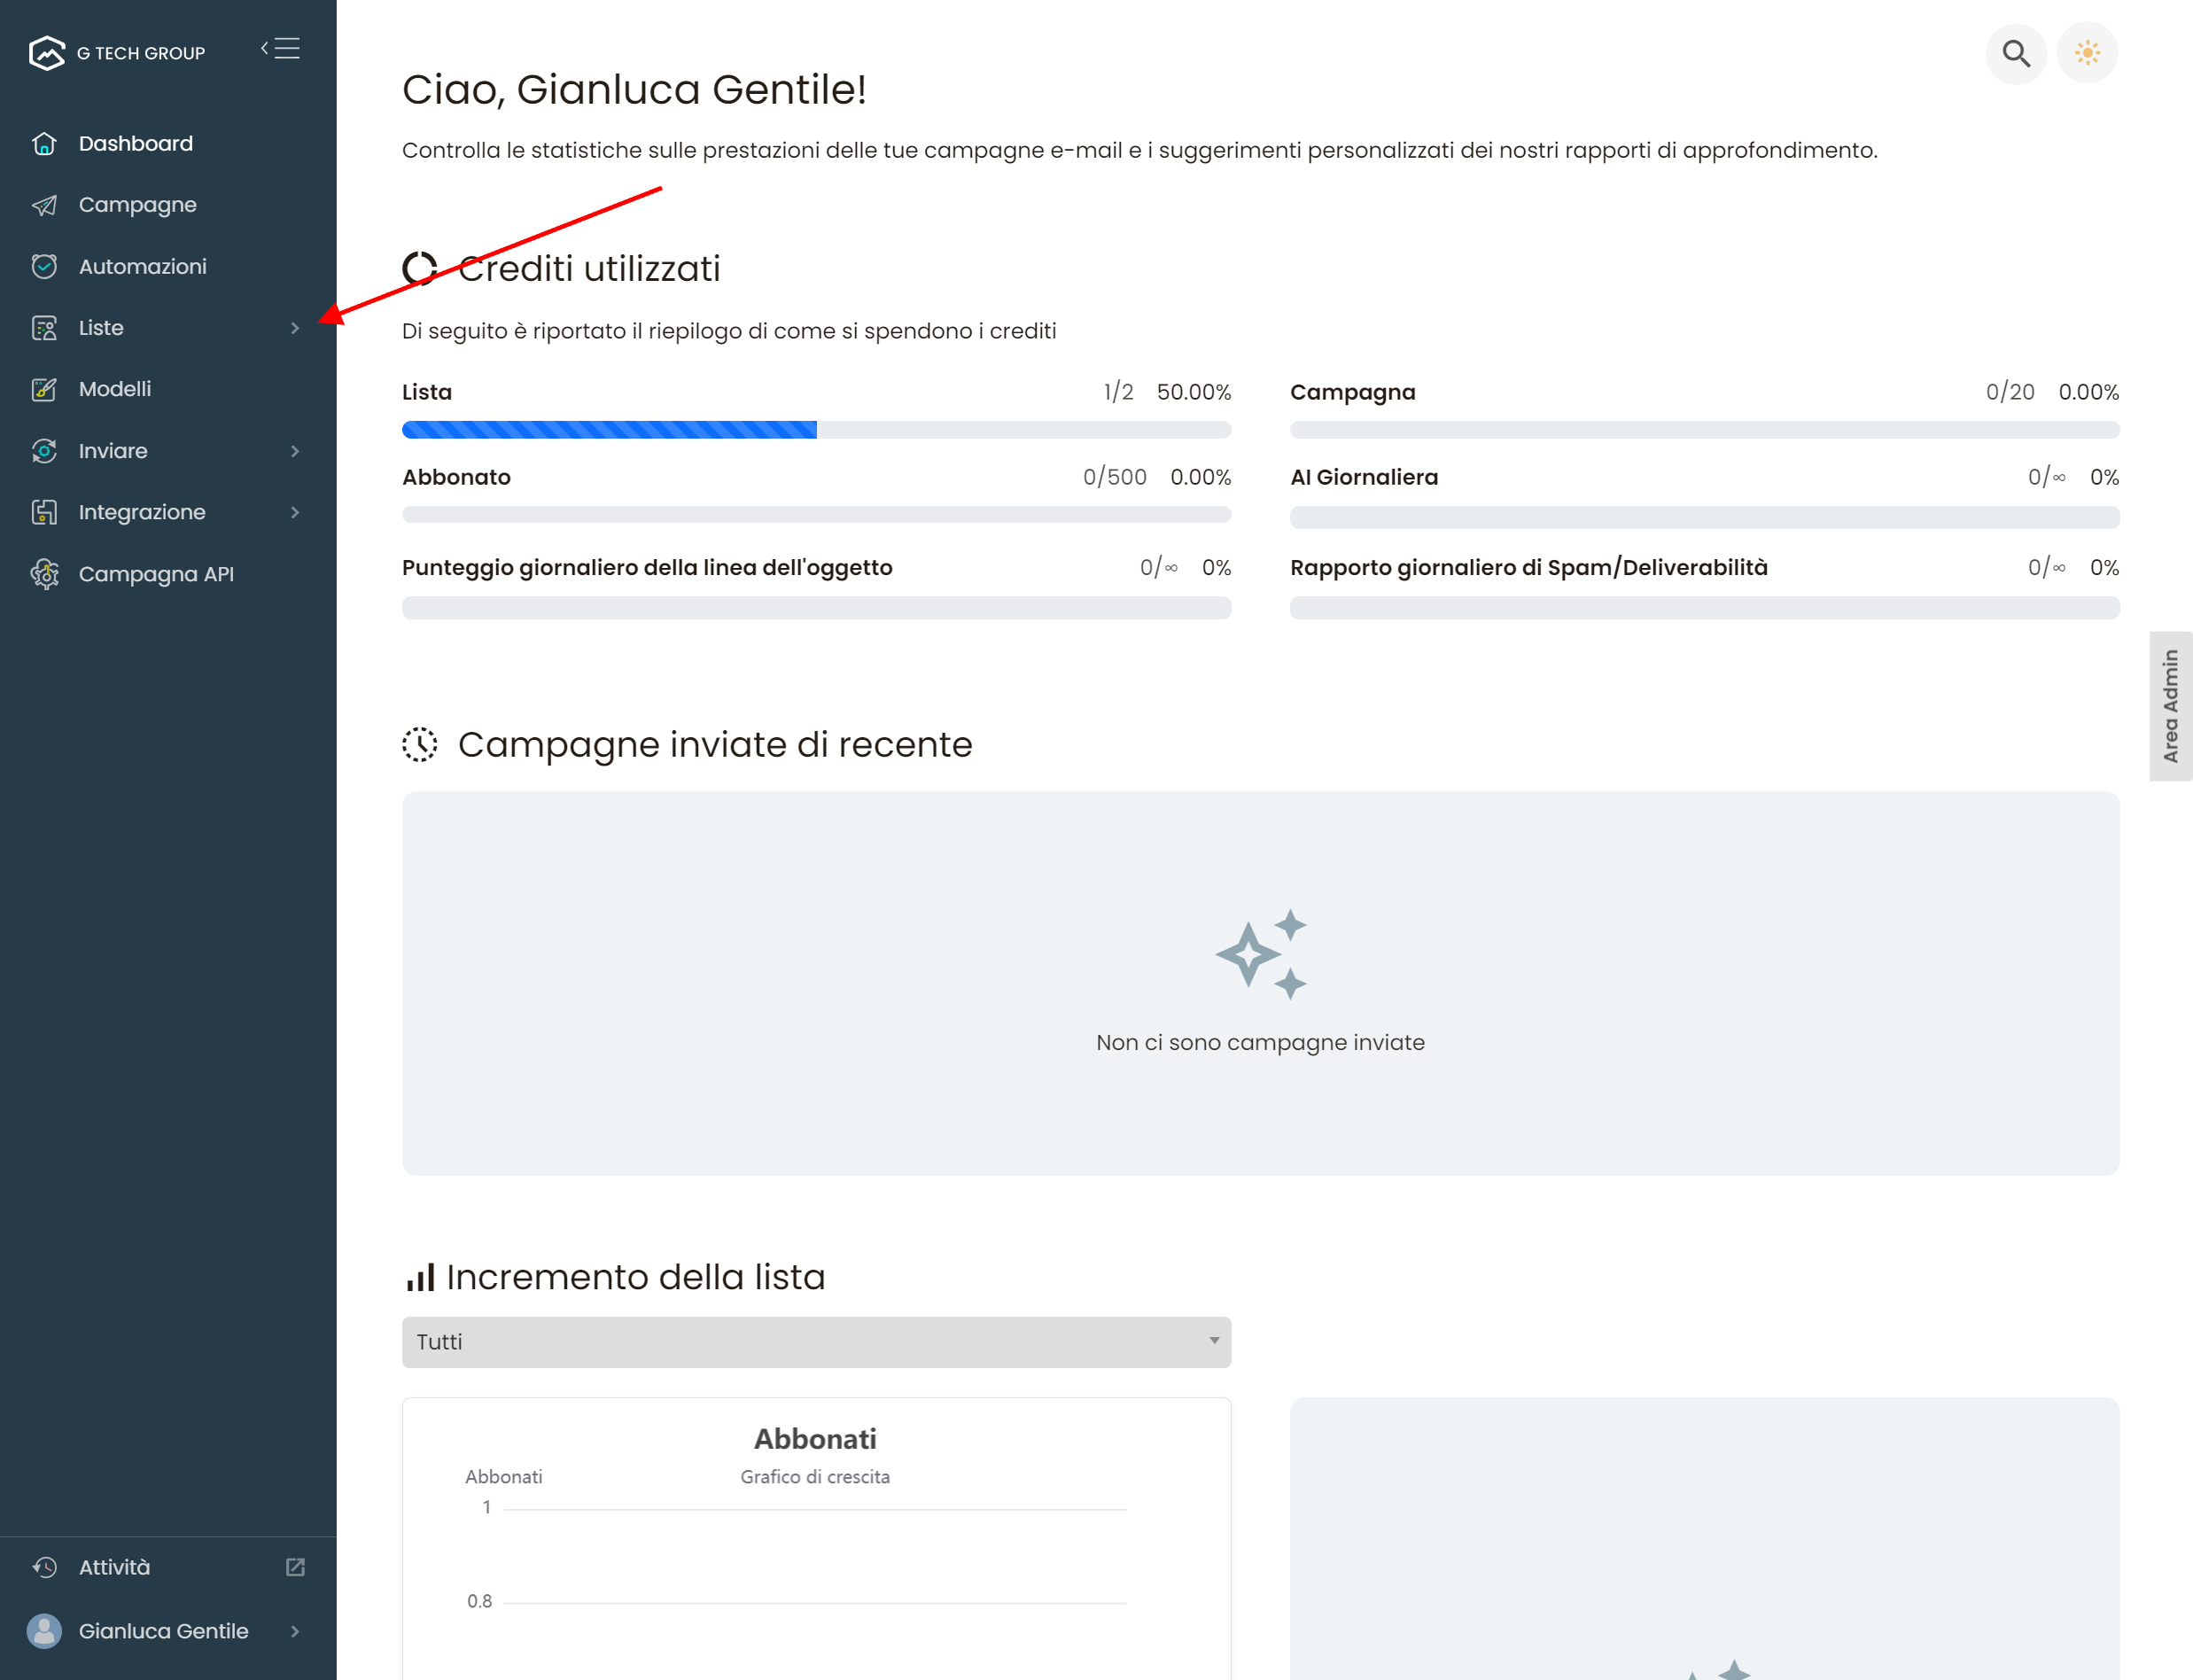2193x1680 pixels.
Task: Click the search magnifier icon
Action: coord(2015,53)
